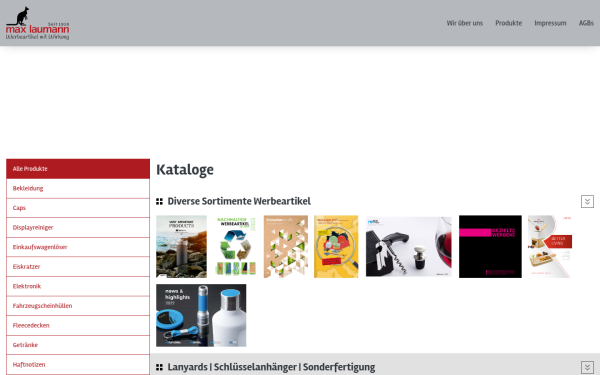This screenshot has width=600, height=375.
Task: Open the Nachhaltige Werbeartikel catalog cover
Action: [x=235, y=246]
